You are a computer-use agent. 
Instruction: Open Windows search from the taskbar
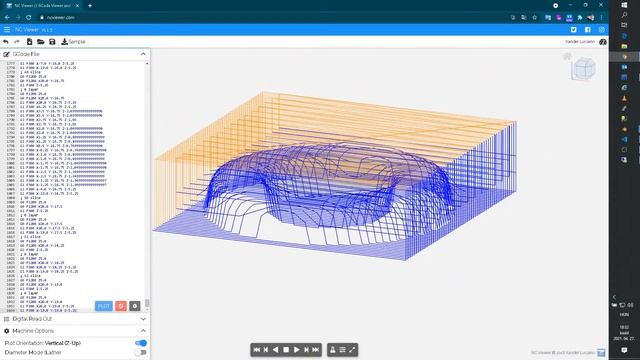(x=624, y=15)
